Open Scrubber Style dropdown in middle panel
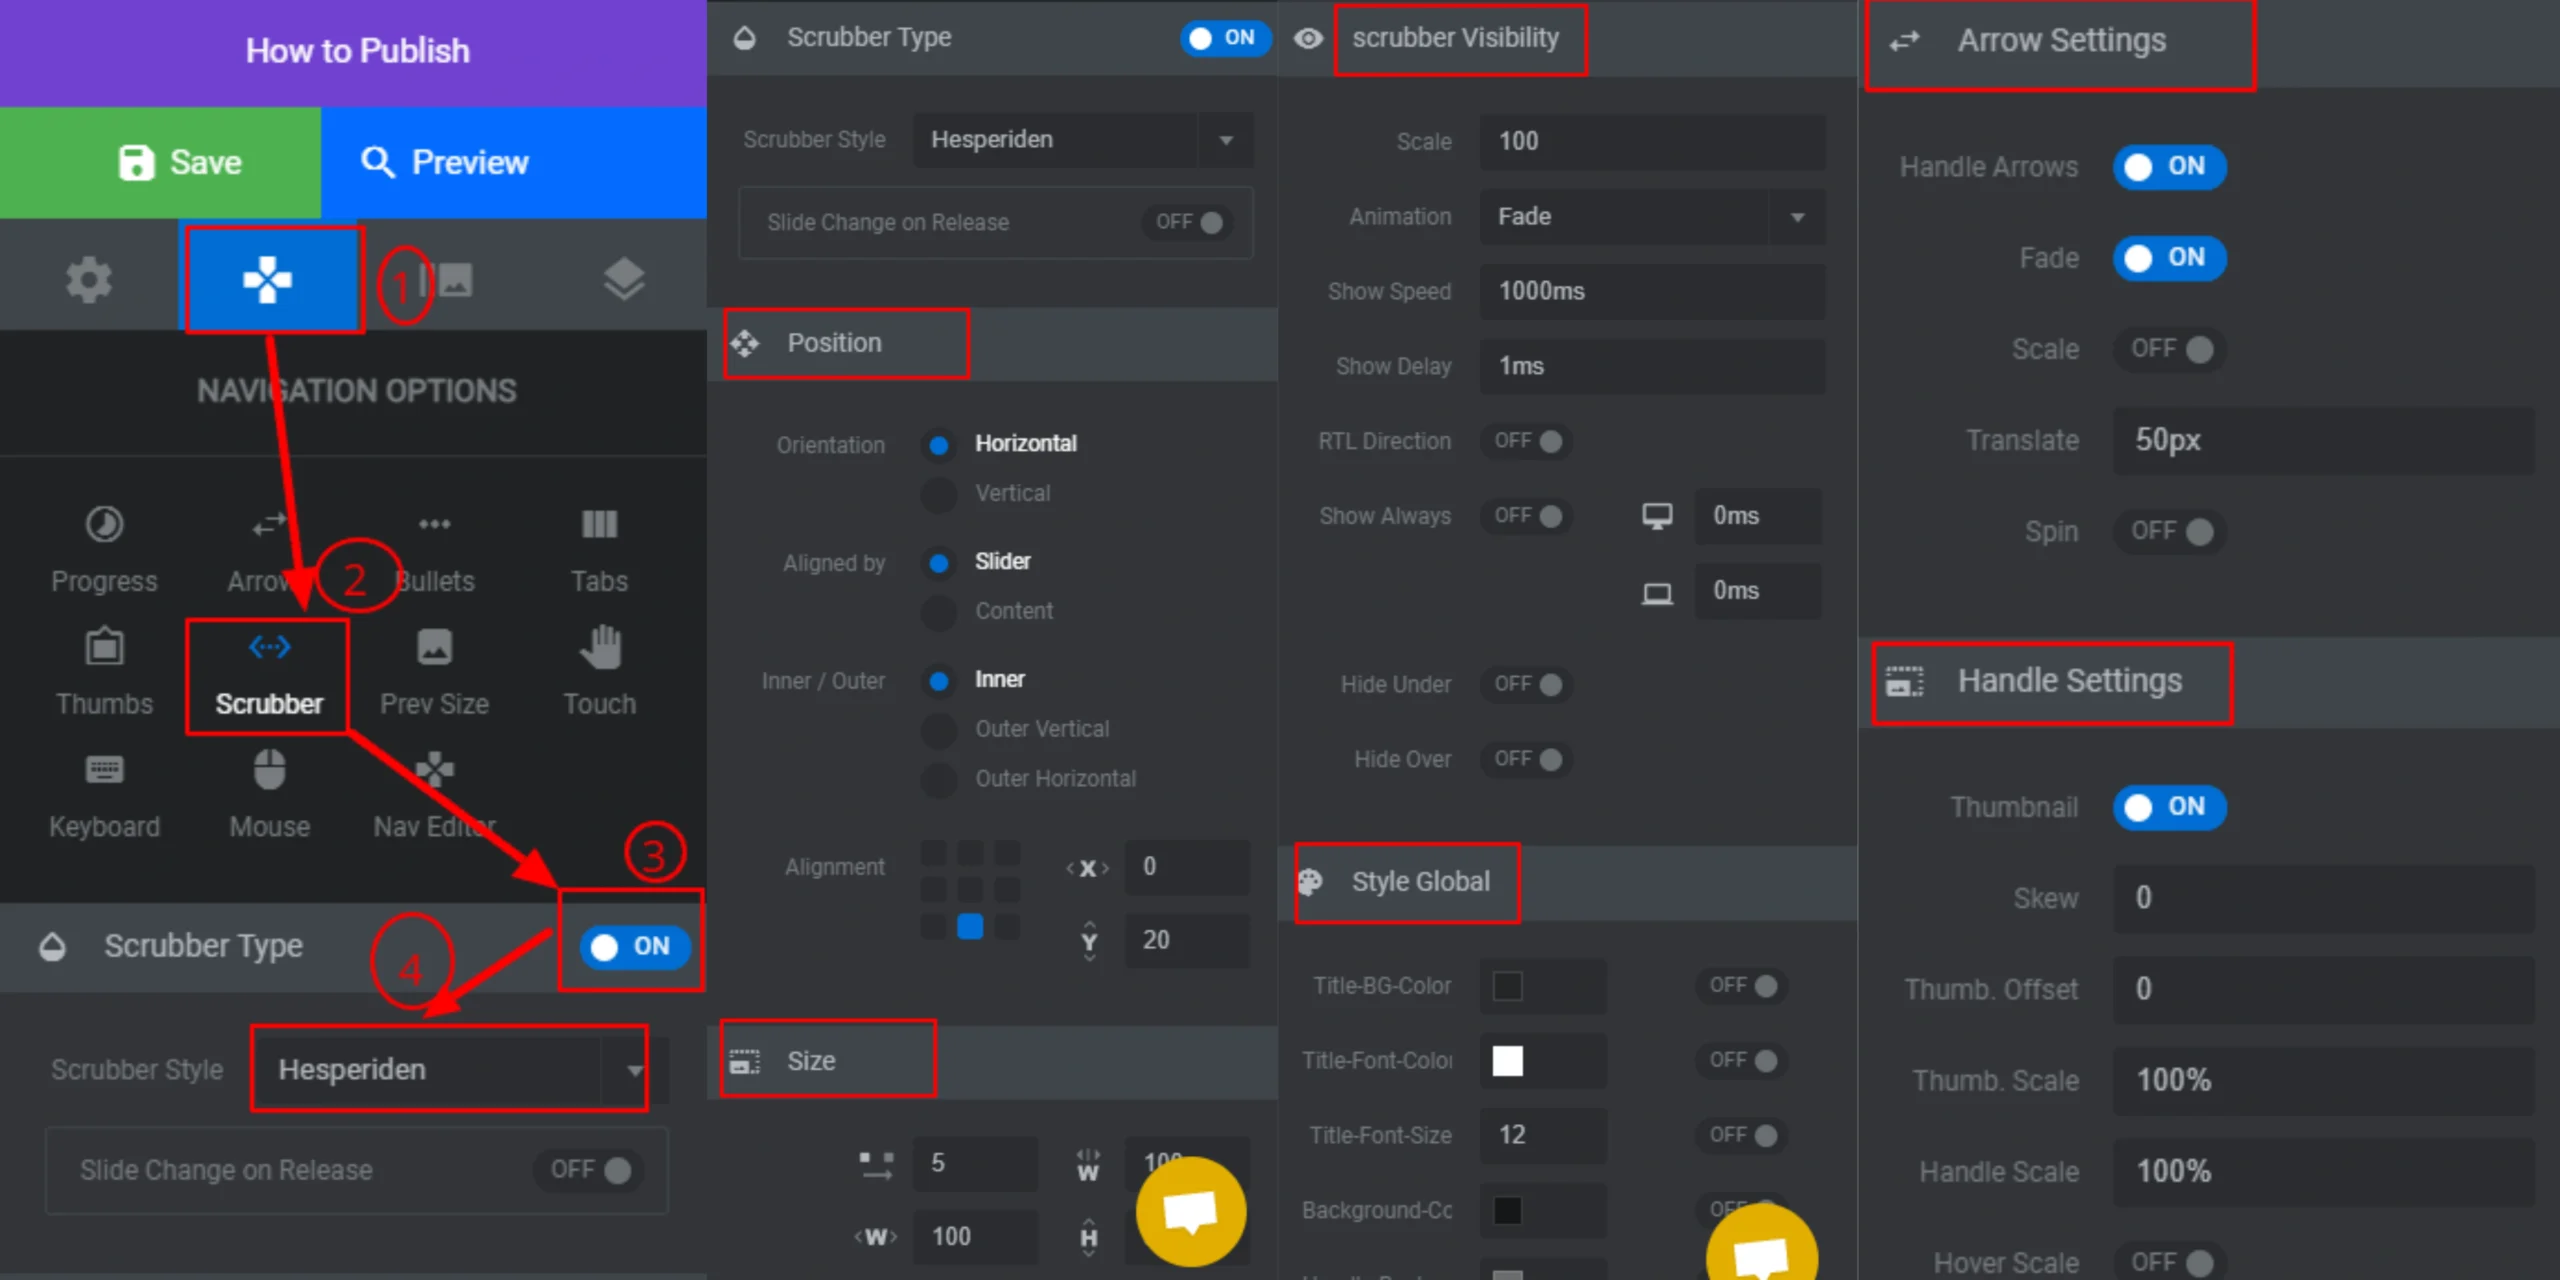This screenshot has height=1280, width=2560. click(1083, 140)
